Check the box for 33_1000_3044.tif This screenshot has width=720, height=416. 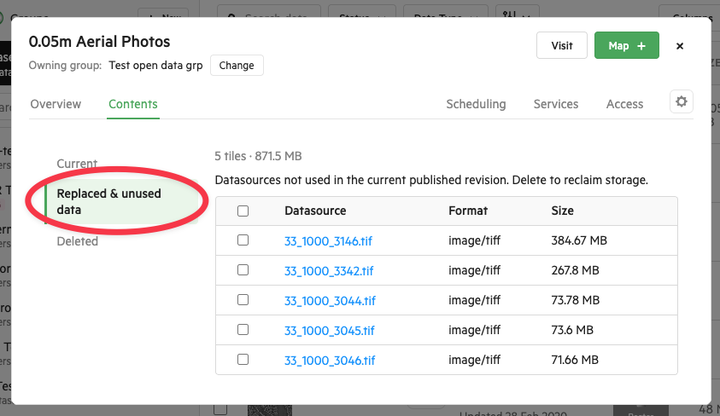243,300
